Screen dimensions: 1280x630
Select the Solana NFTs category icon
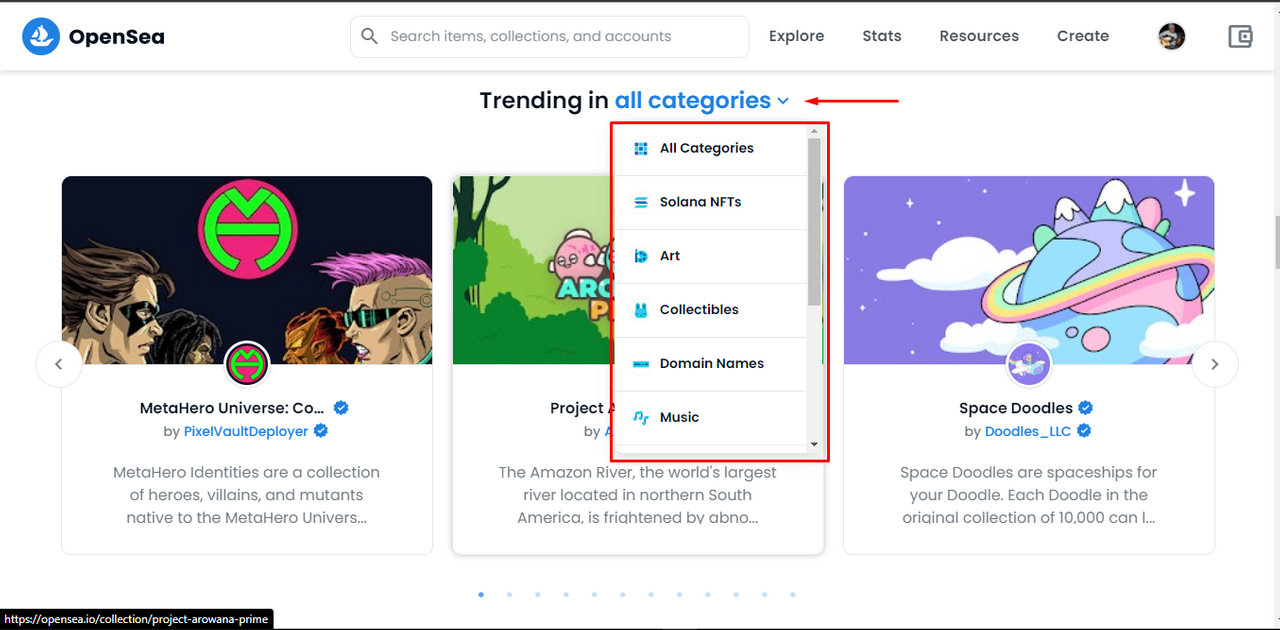point(641,202)
